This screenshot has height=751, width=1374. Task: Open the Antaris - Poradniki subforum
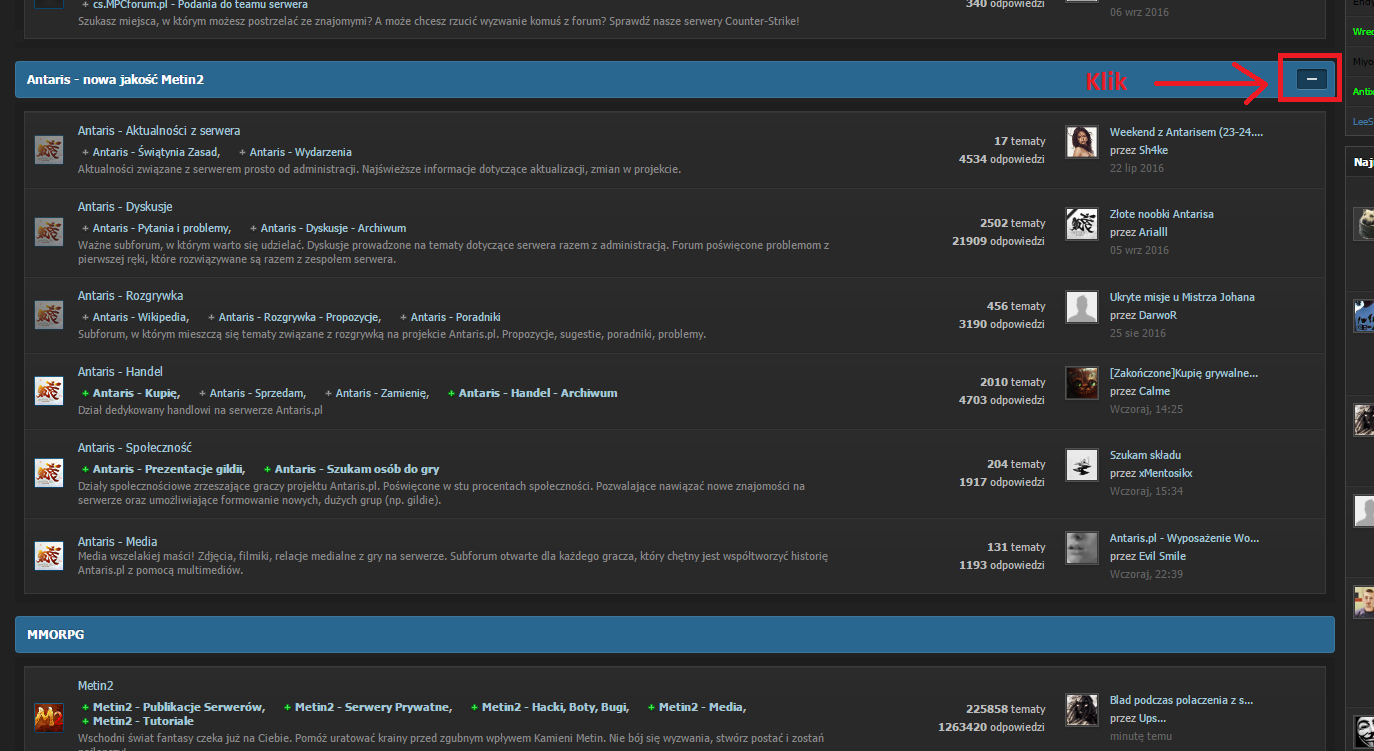tap(456, 317)
